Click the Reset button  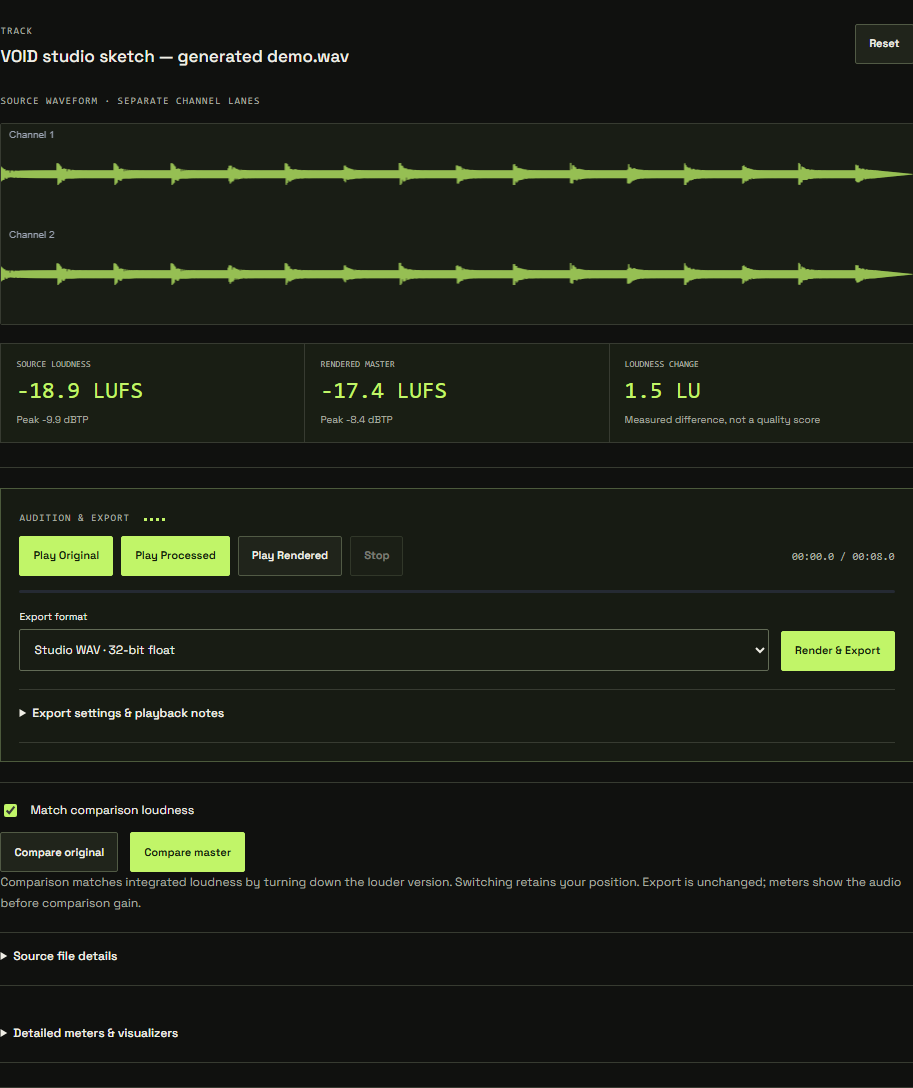tap(884, 44)
